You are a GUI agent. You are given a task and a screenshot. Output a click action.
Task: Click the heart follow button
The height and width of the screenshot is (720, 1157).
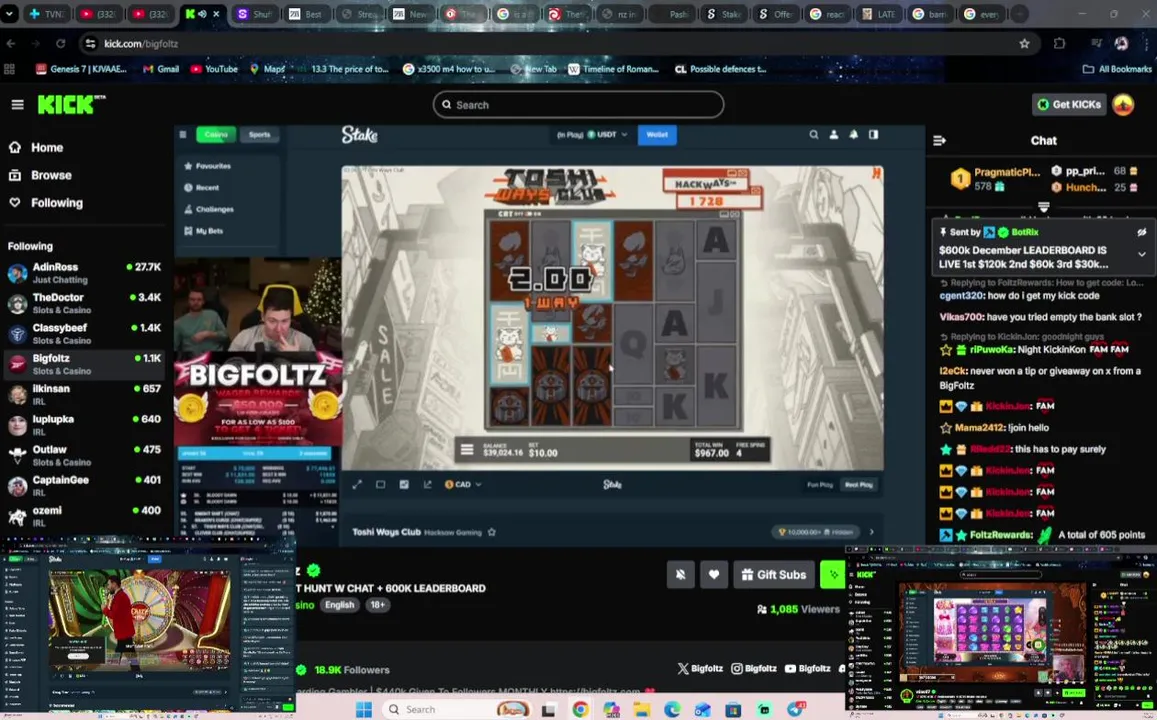tap(714, 575)
